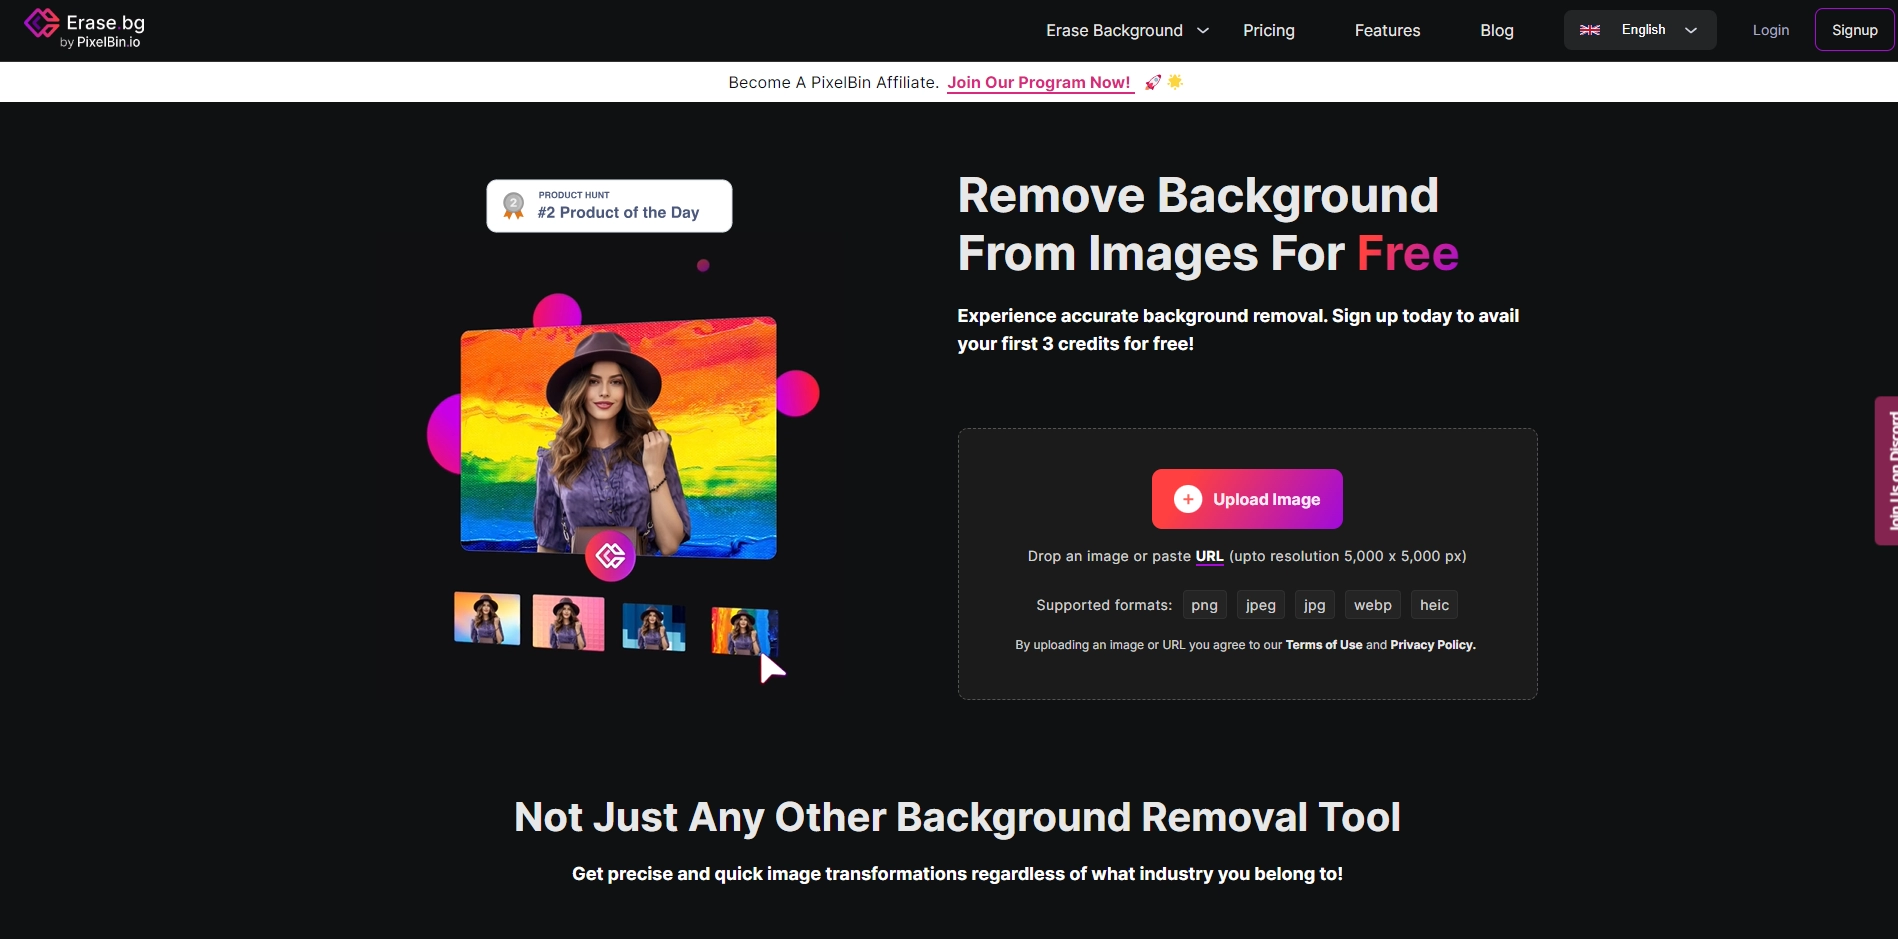Click the Remove Background From Images heading

[x=1208, y=224]
